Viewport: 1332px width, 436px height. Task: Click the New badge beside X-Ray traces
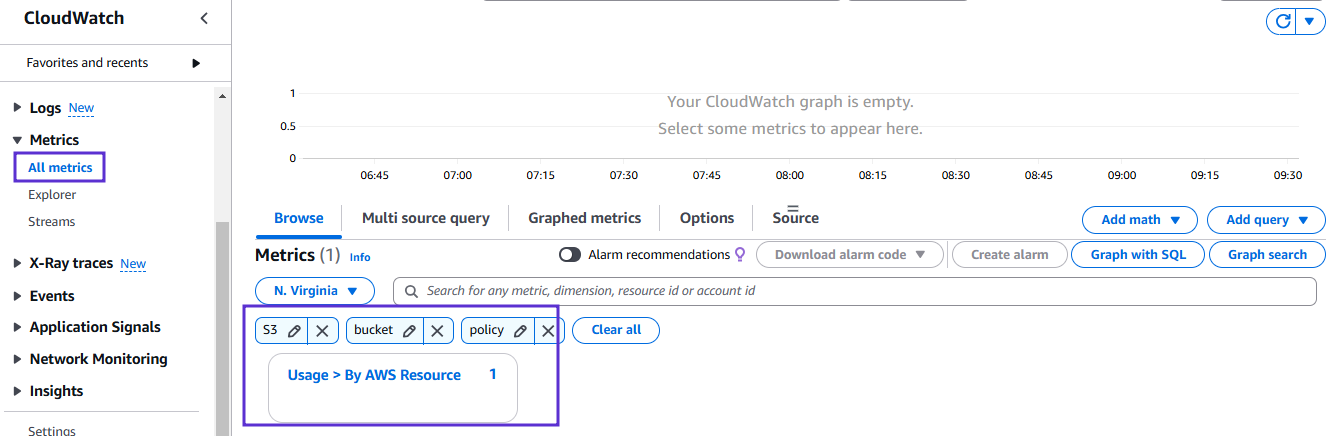(x=133, y=264)
